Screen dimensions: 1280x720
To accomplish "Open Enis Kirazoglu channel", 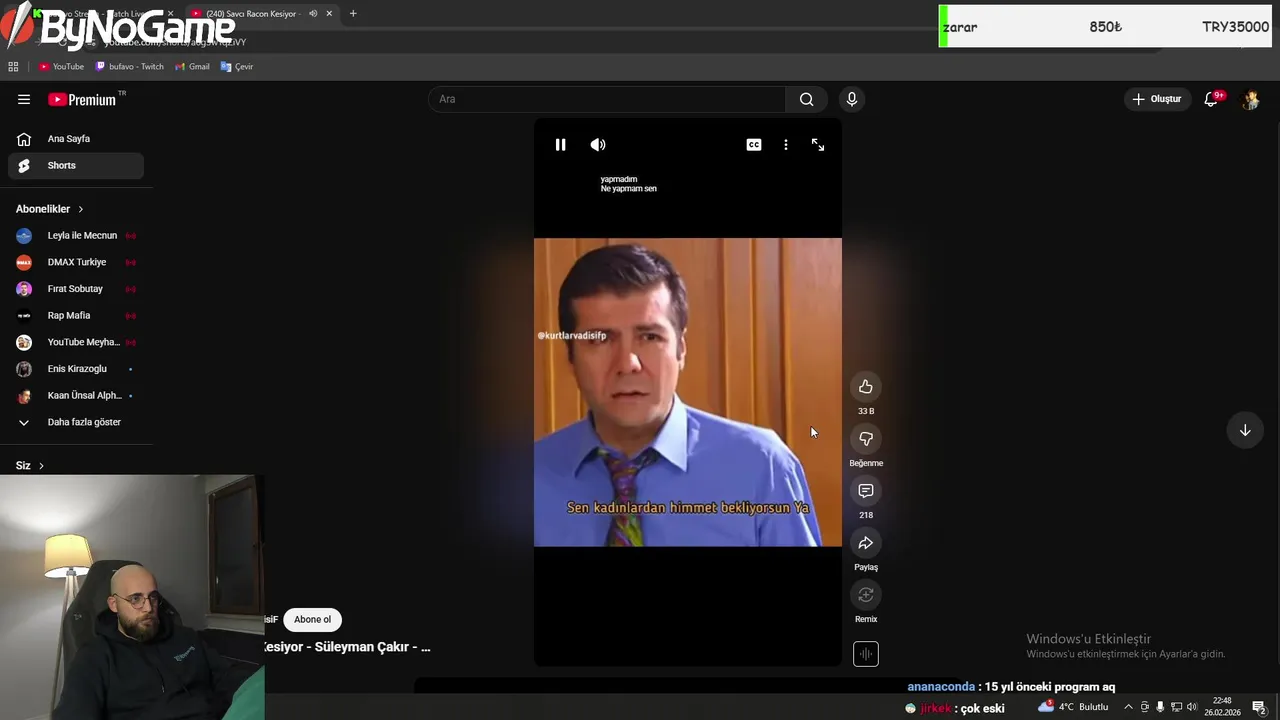I will (76, 369).
